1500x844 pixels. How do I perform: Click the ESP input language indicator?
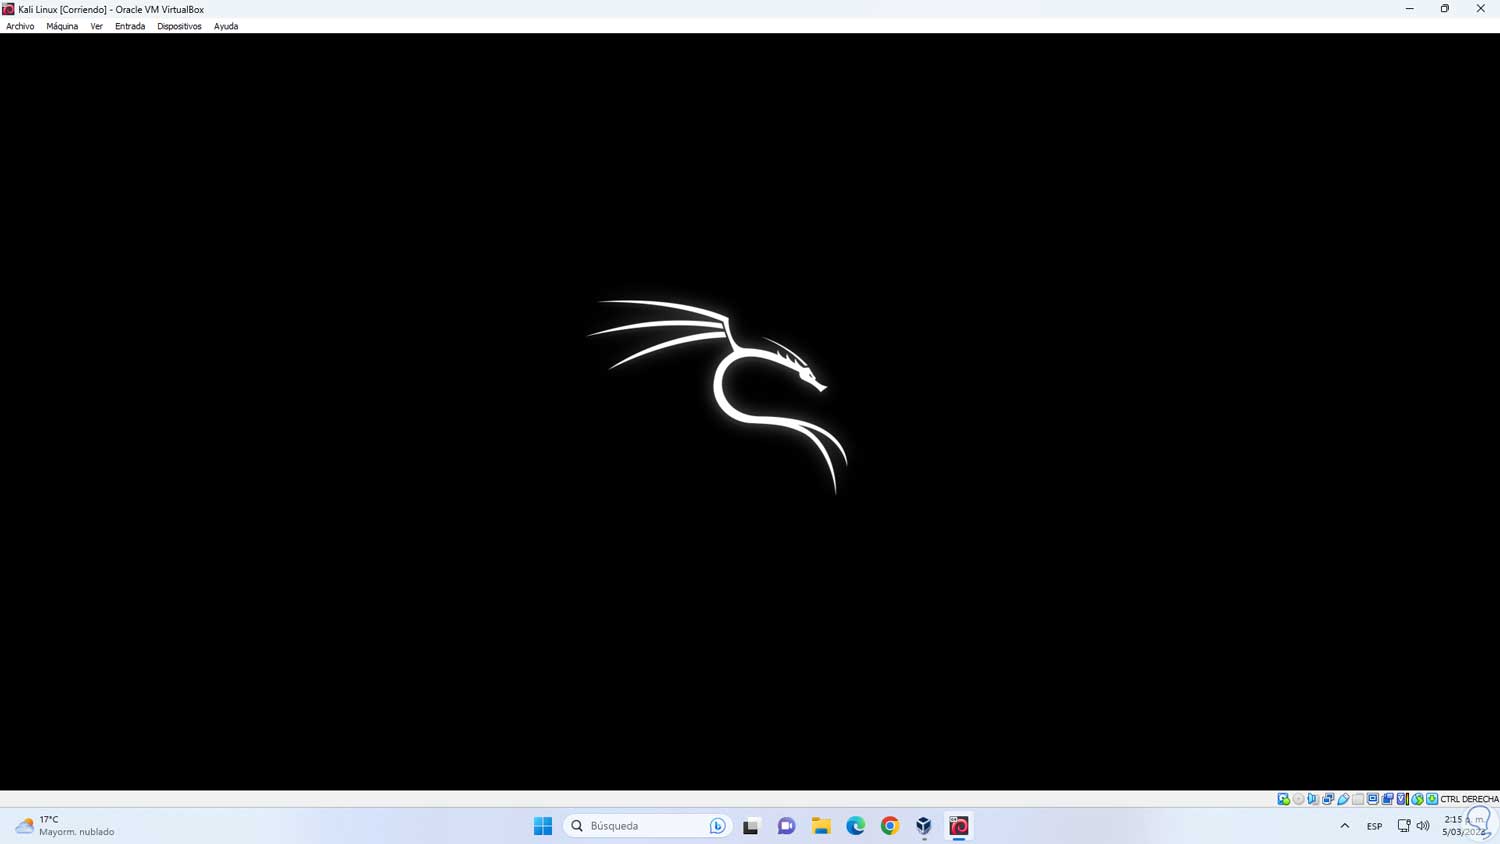(1375, 826)
